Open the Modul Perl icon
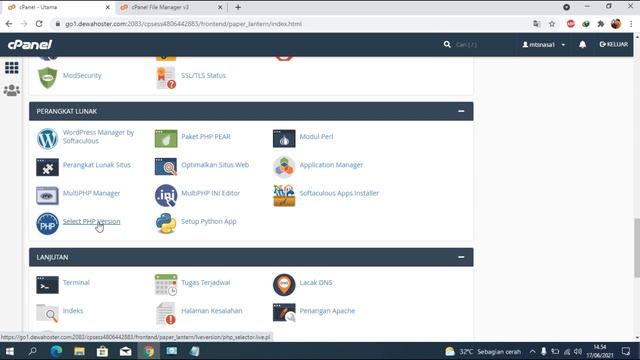 click(x=284, y=138)
